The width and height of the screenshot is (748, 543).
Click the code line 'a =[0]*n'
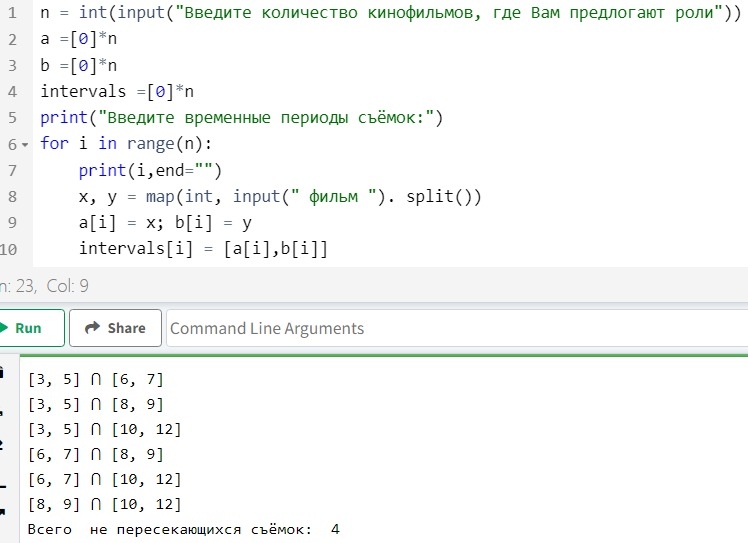tap(79, 39)
